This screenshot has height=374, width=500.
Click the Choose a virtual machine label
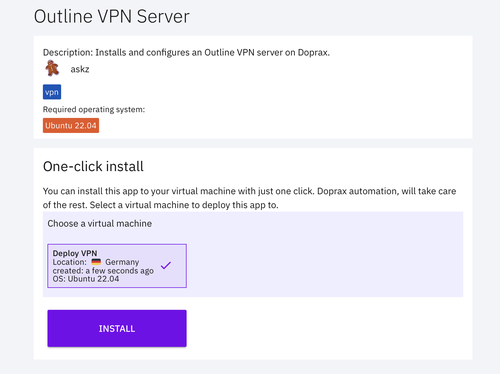tap(100, 223)
